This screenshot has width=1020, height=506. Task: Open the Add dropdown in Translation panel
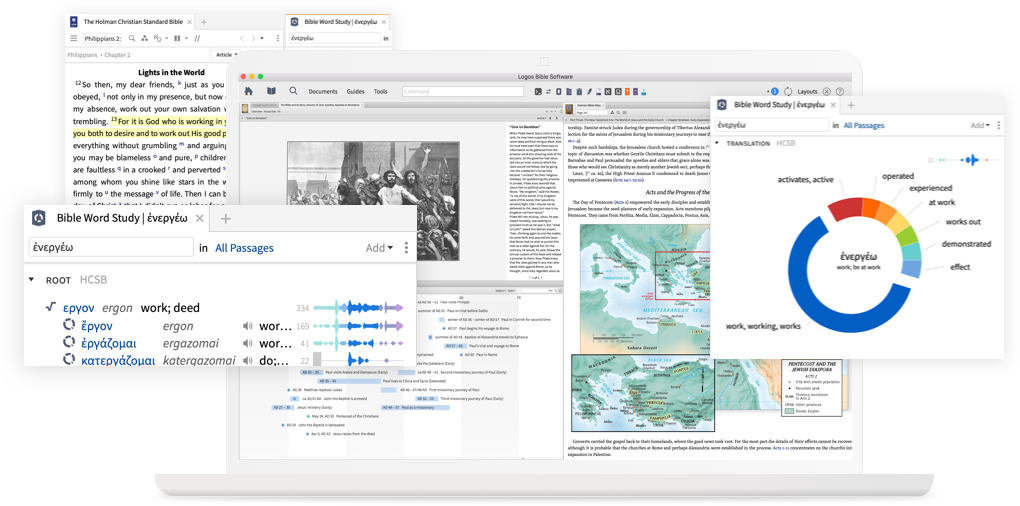tap(980, 125)
